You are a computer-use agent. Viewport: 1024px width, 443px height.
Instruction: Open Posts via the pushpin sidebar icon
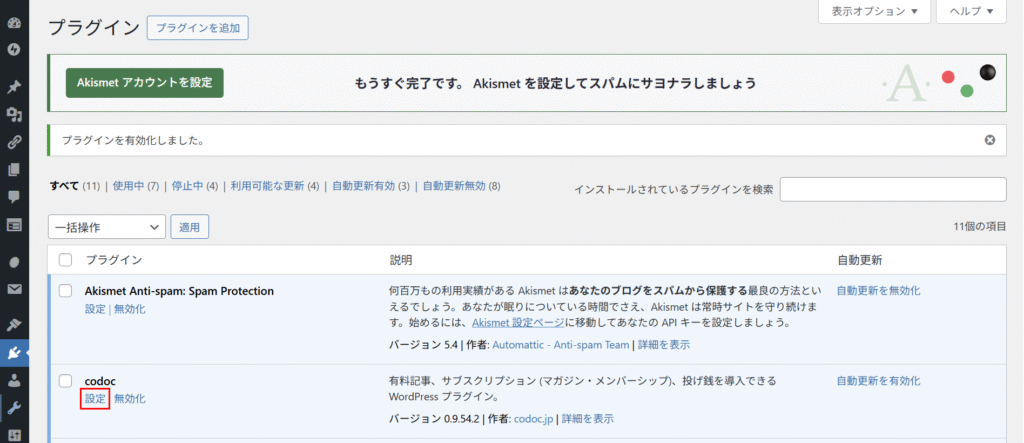(14, 88)
